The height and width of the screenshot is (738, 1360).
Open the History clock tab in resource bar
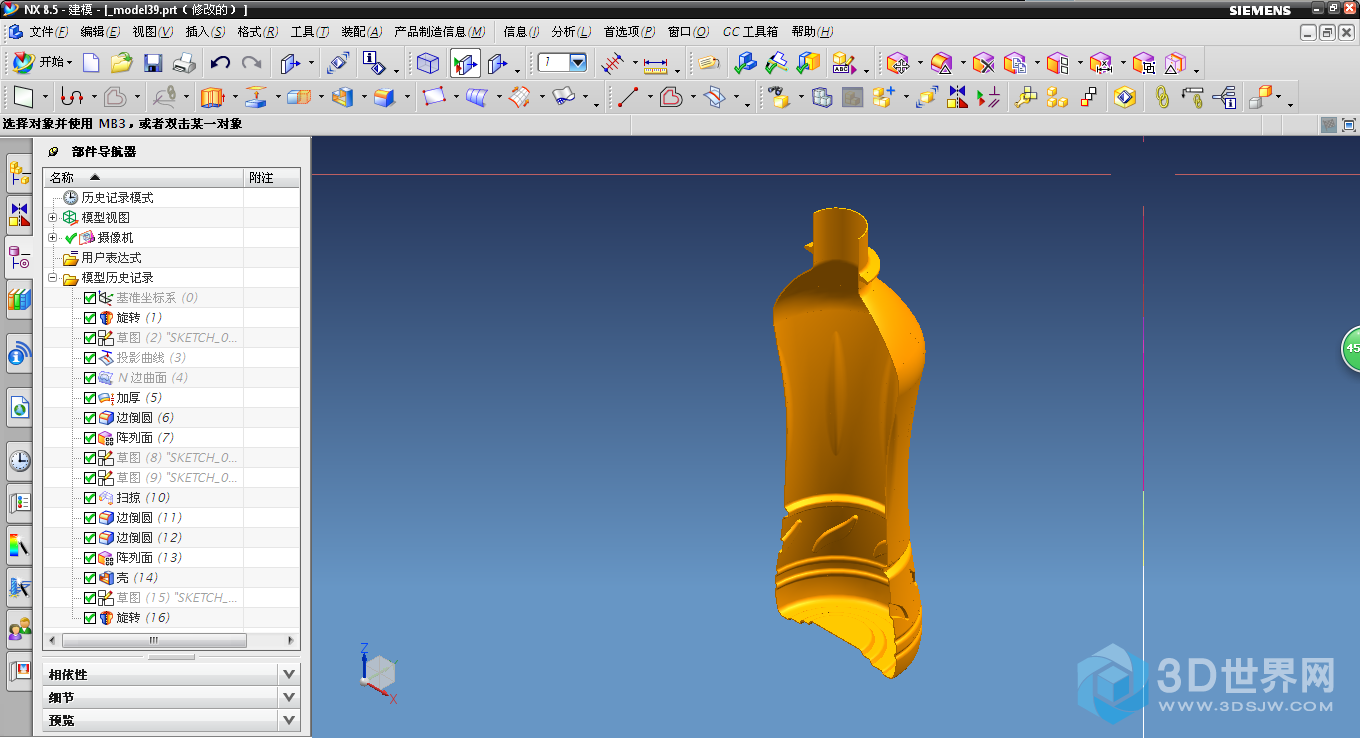coord(19,461)
